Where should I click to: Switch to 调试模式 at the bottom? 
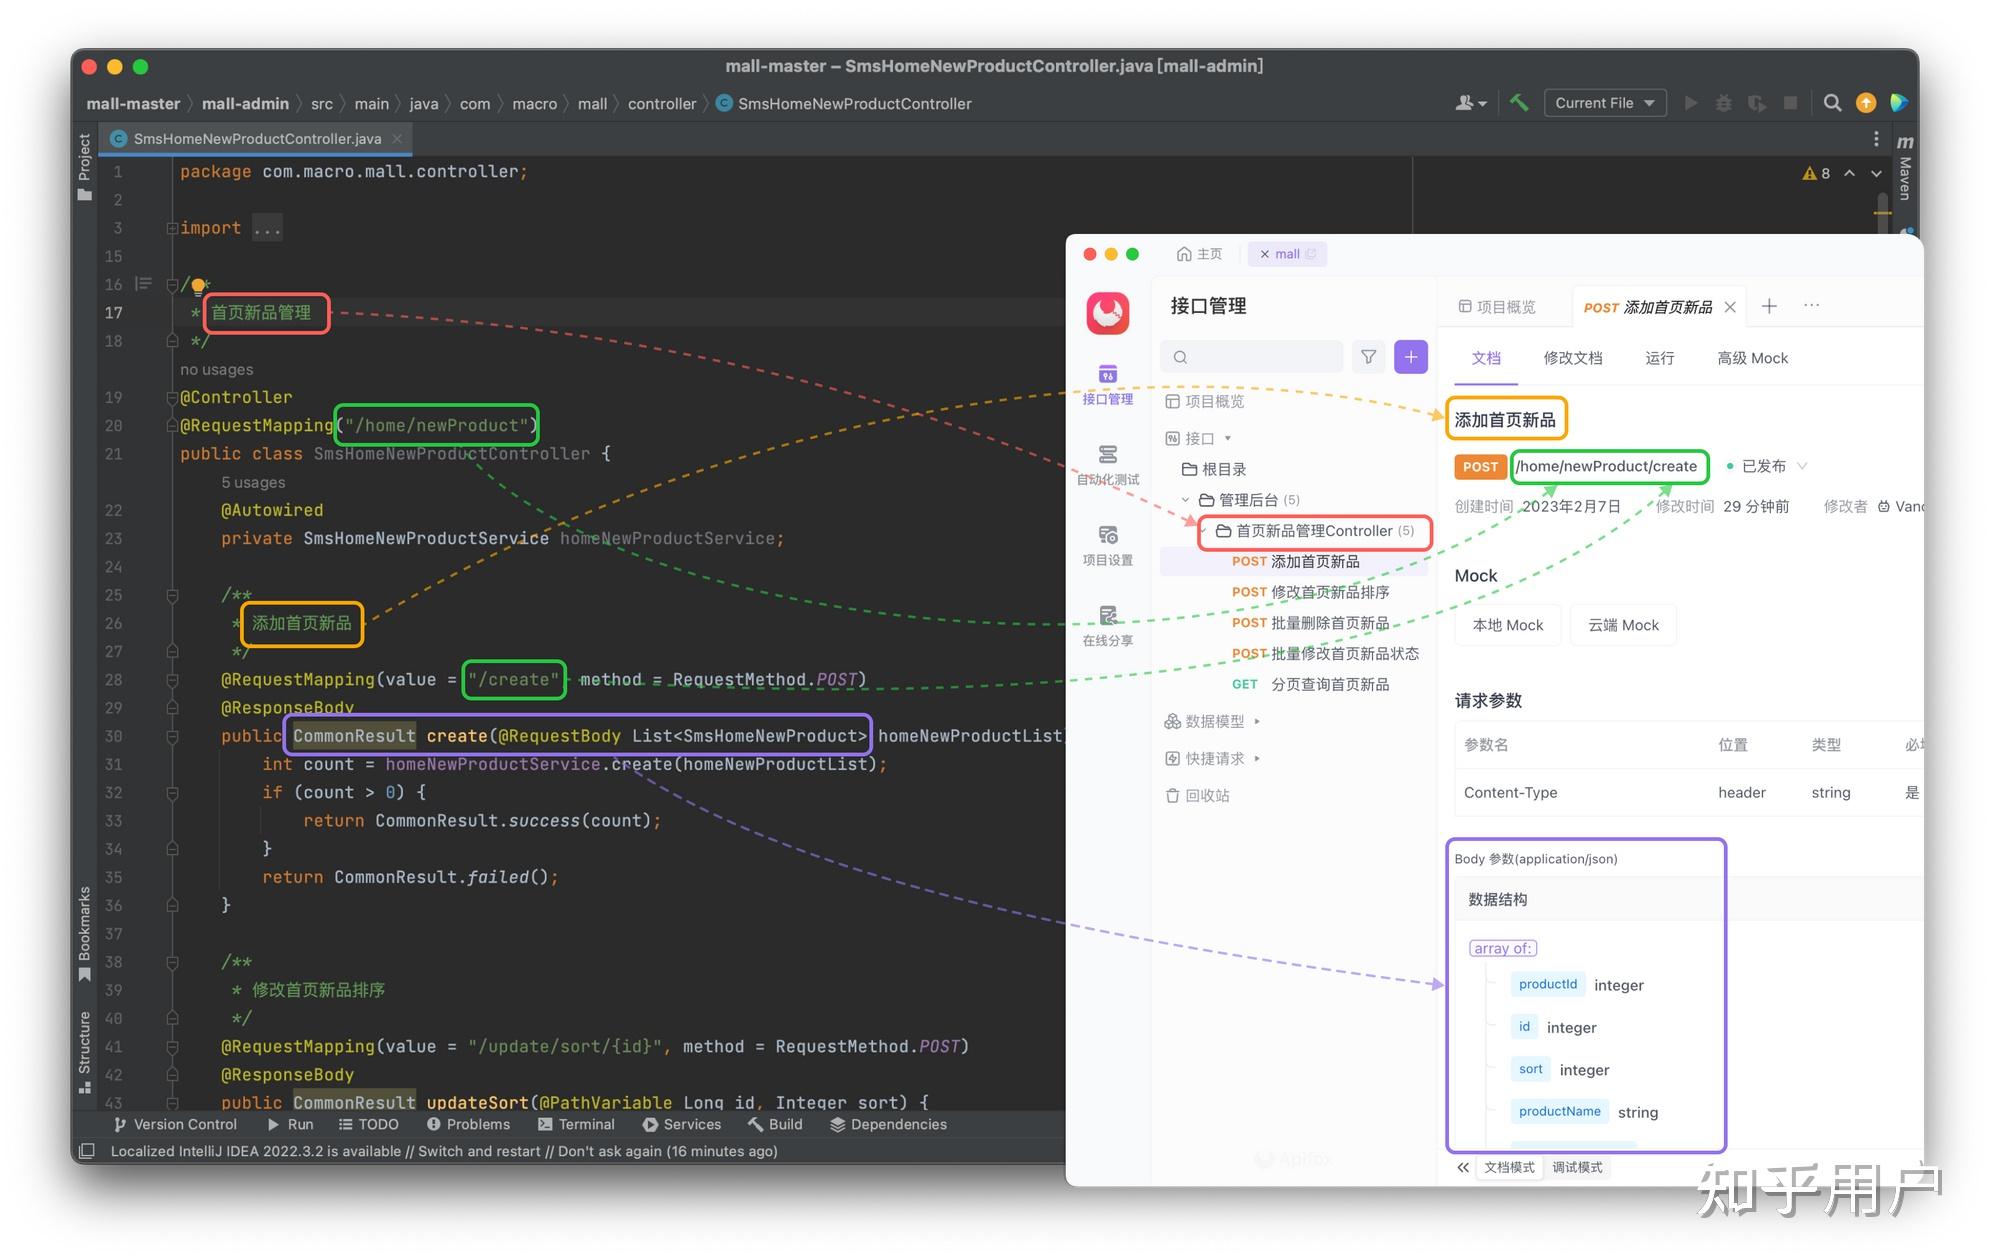[x=1577, y=1167]
